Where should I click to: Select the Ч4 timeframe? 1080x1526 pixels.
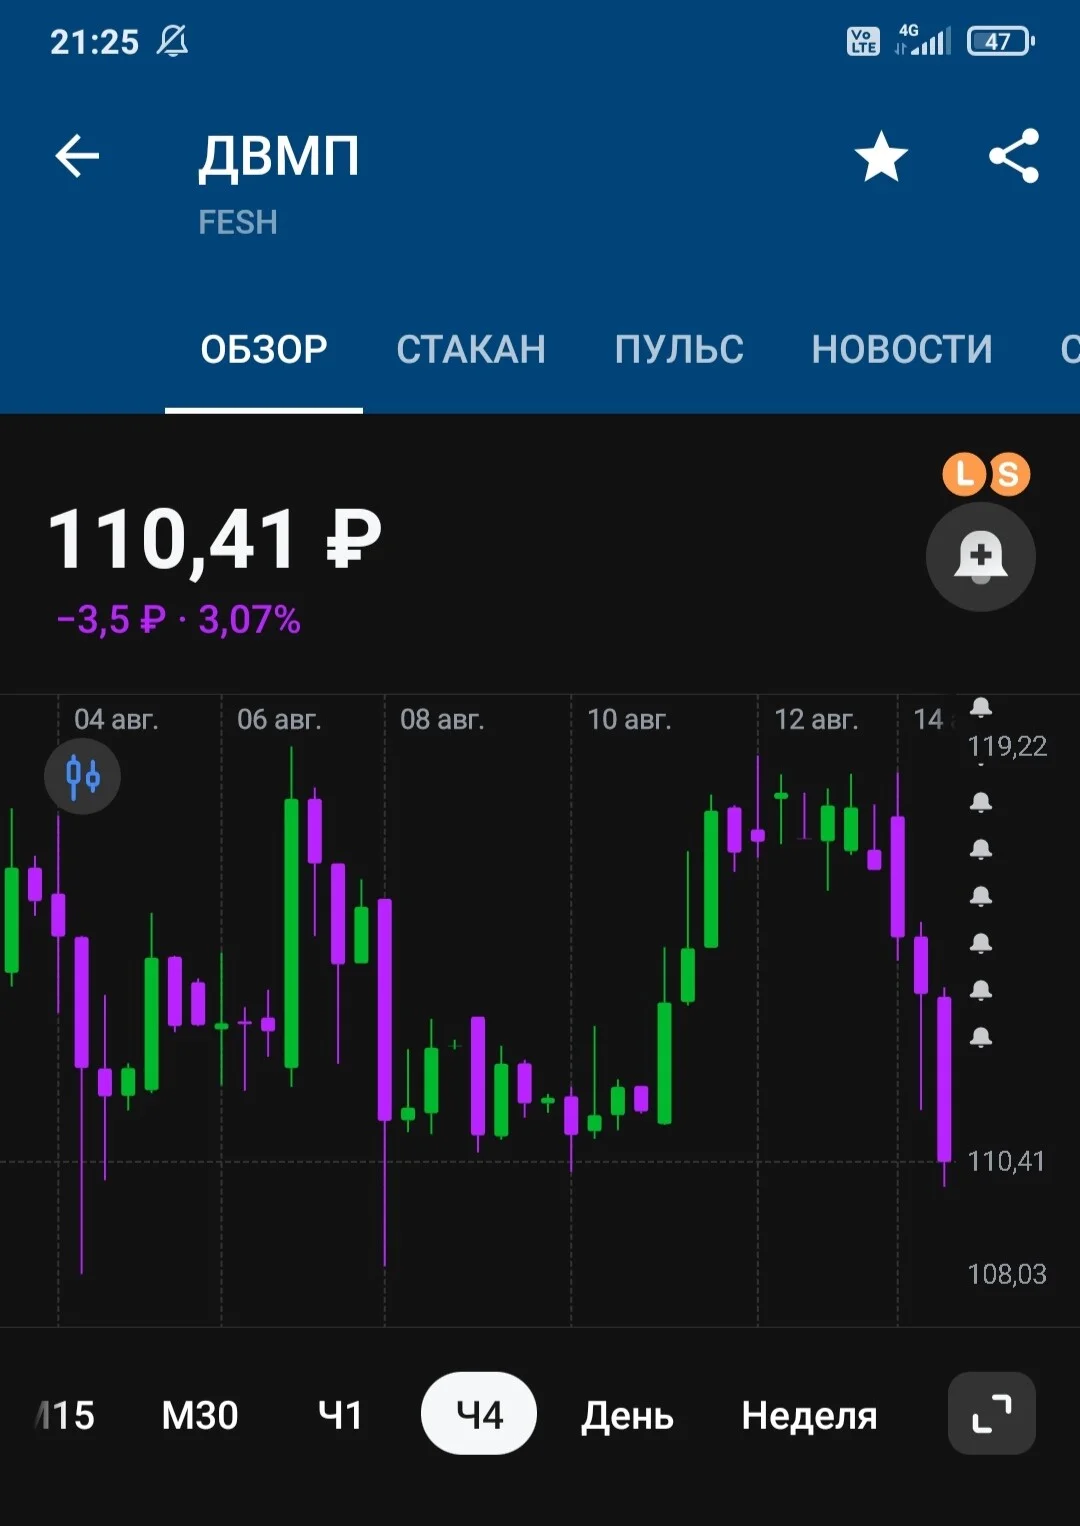point(479,1414)
